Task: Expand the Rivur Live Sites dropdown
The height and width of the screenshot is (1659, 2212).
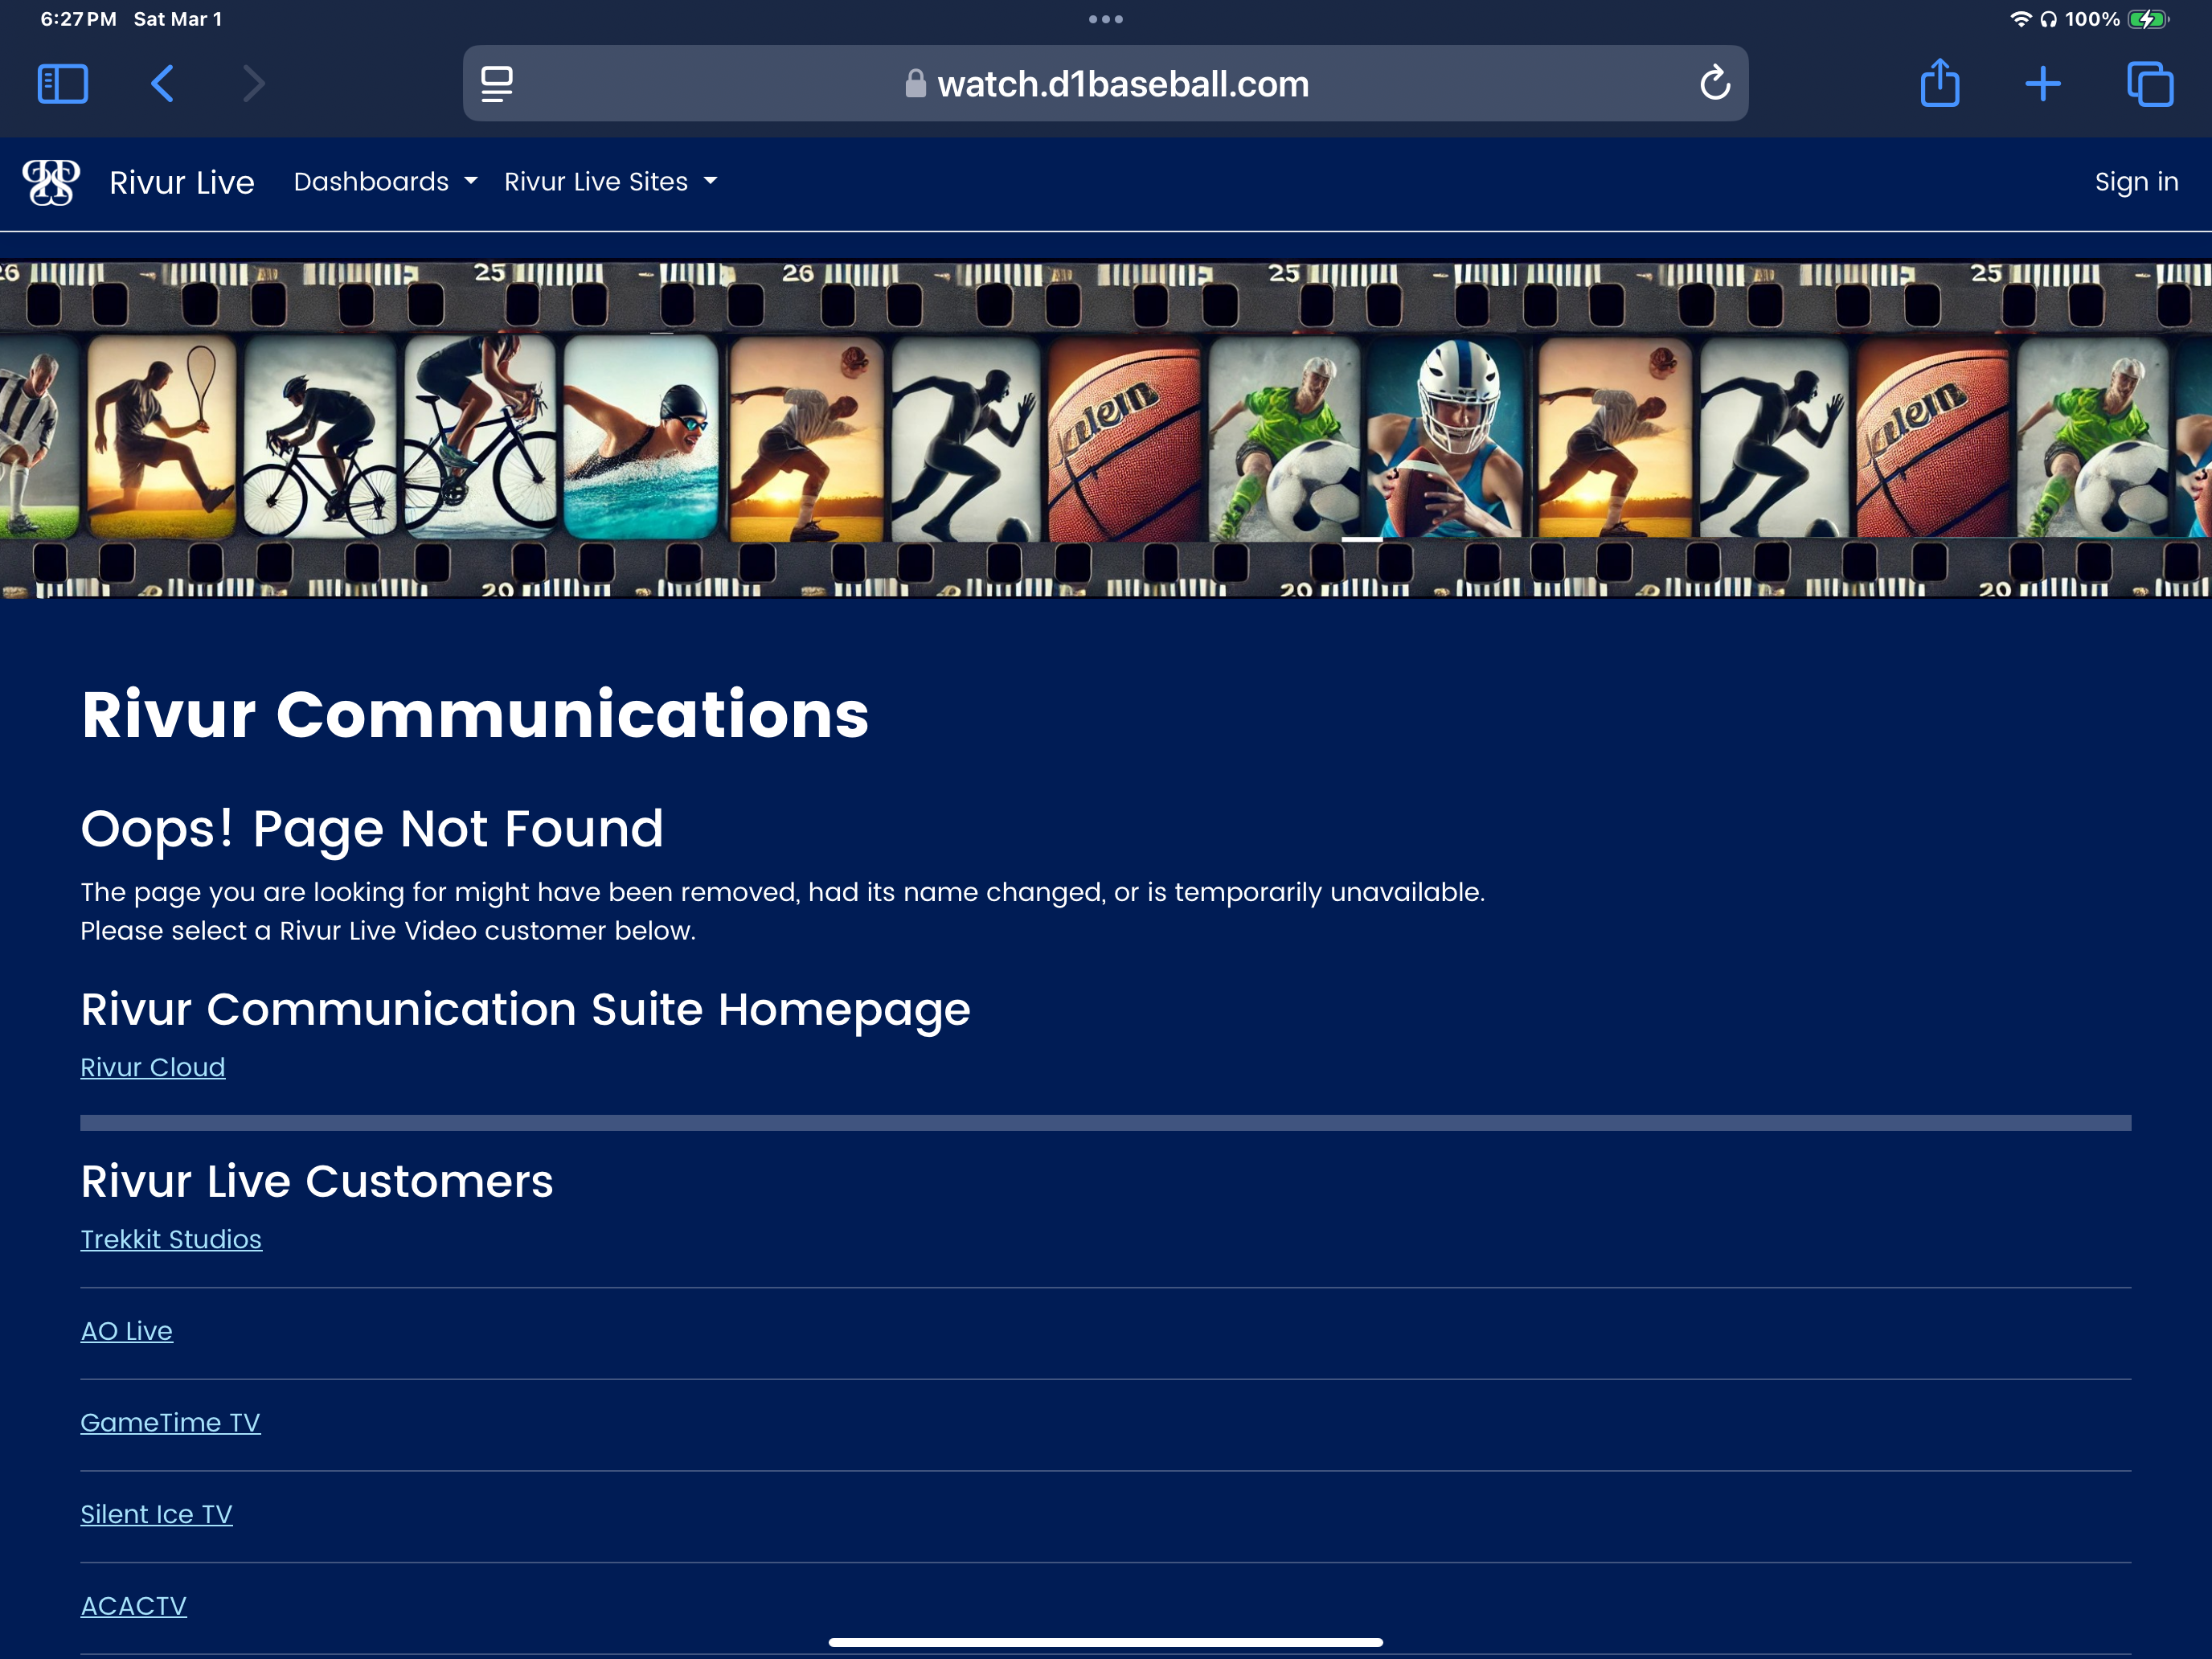Action: coord(610,182)
